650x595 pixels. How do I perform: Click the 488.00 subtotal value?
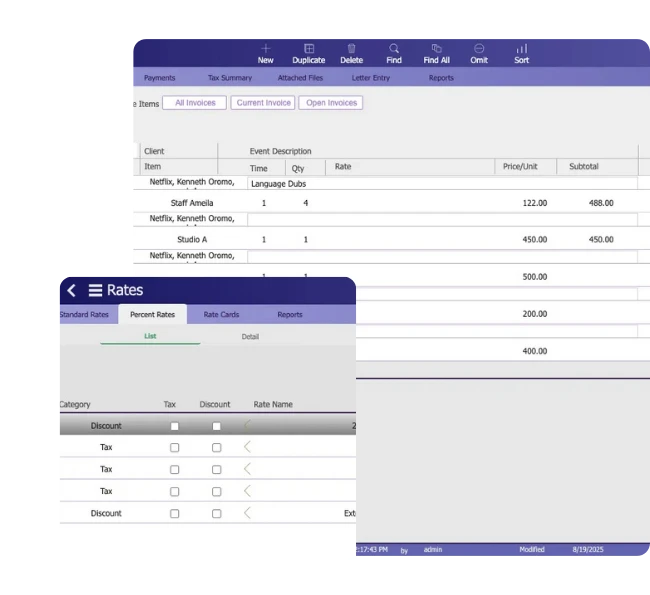pyautogui.click(x=601, y=203)
